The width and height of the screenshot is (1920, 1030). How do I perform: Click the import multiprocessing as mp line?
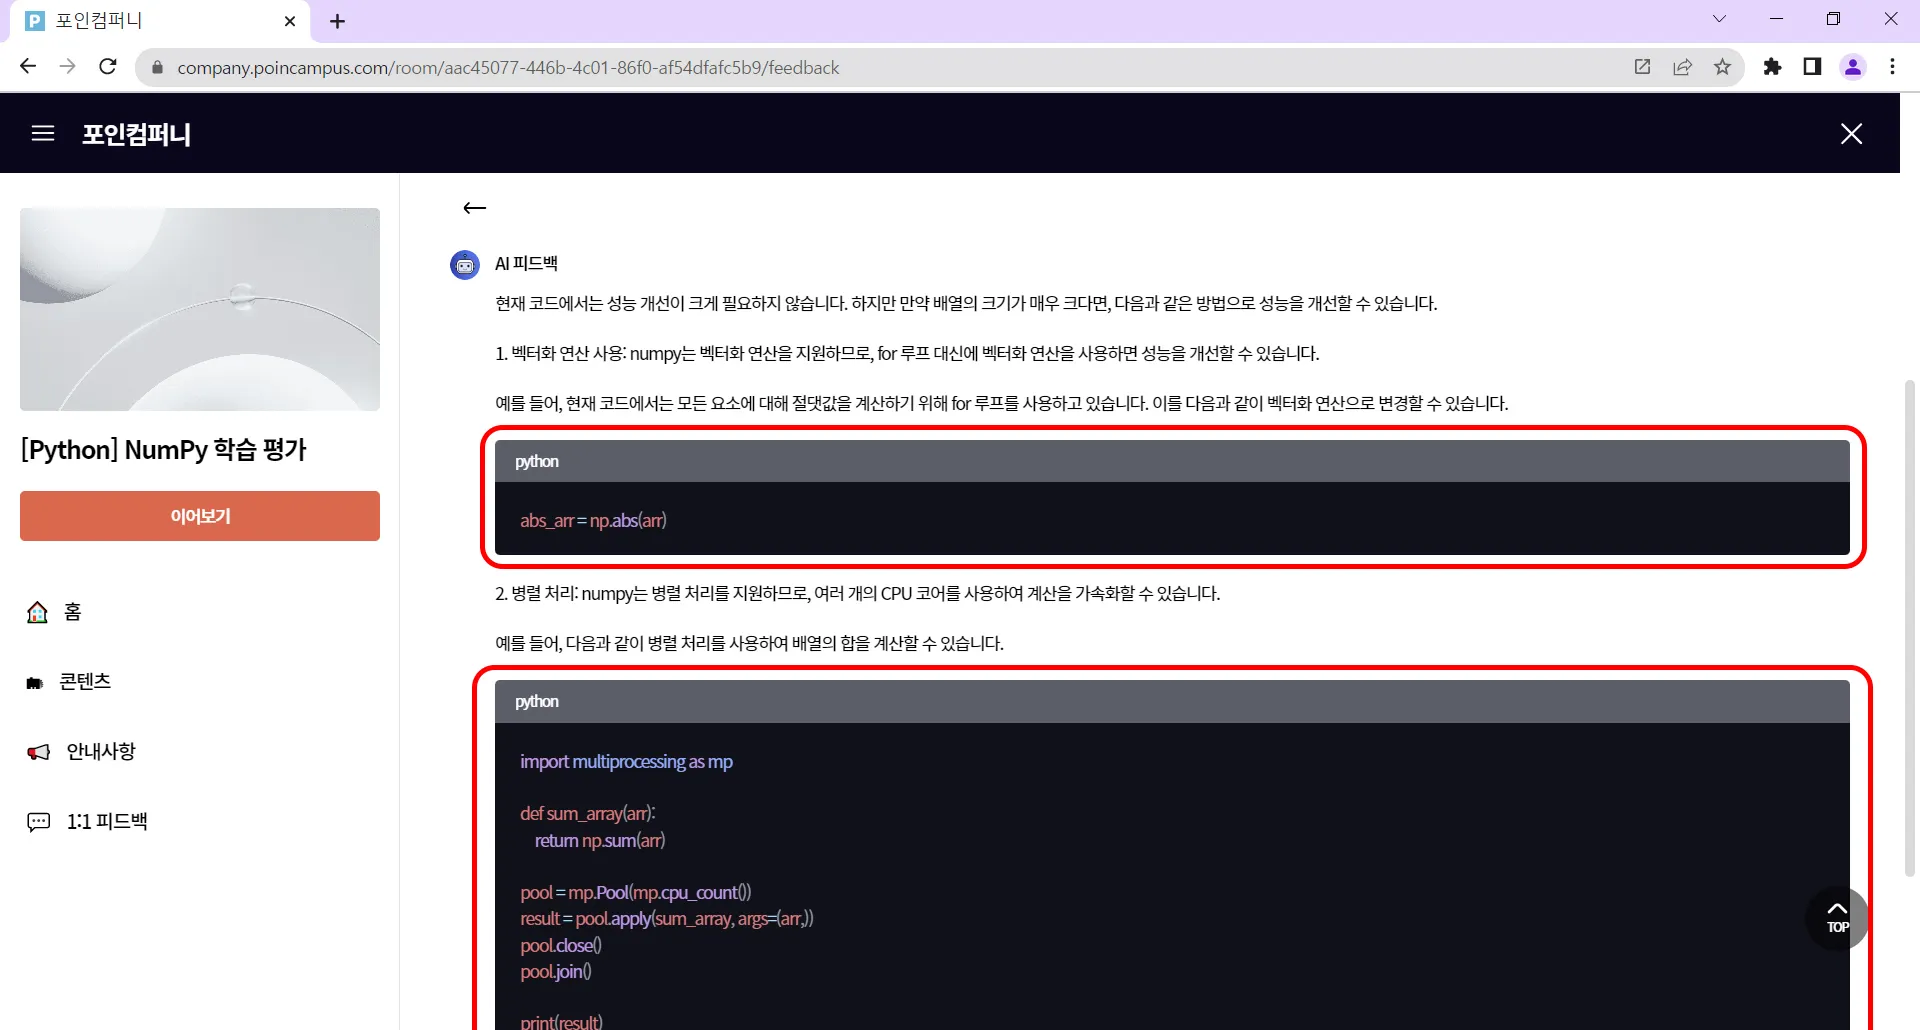626,762
